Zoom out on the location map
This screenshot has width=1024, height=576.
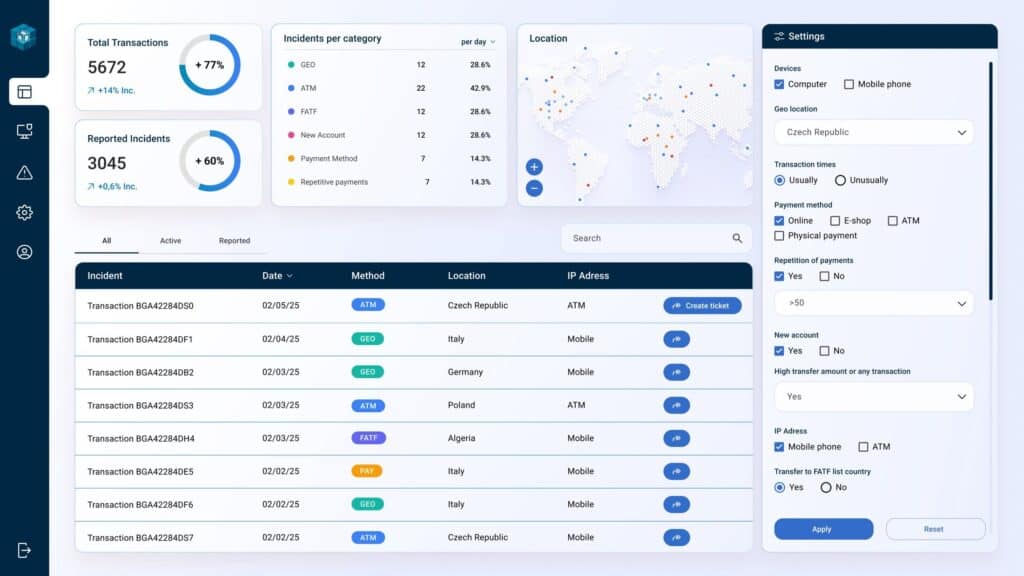pyautogui.click(x=534, y=188)
